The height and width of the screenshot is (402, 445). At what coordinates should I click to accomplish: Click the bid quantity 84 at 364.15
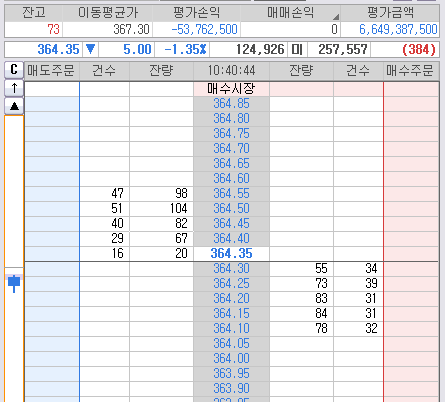(321, 314)
